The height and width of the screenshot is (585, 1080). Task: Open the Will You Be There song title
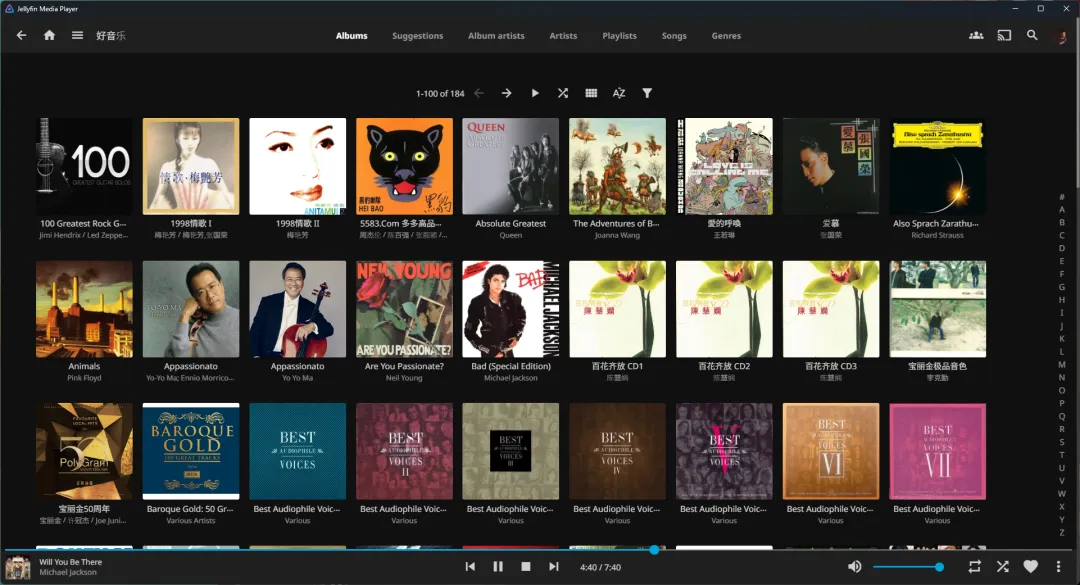(x=70, y=562)
